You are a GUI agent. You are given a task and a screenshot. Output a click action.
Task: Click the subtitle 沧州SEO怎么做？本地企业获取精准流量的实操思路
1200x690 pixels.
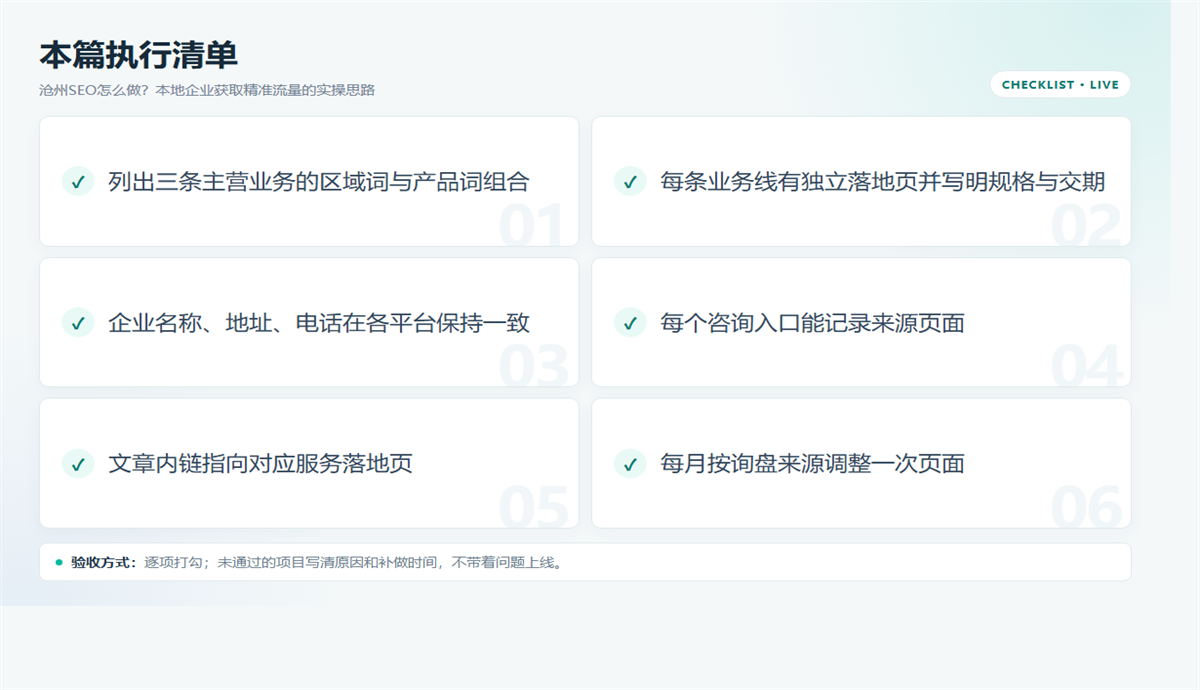[207, 90]
